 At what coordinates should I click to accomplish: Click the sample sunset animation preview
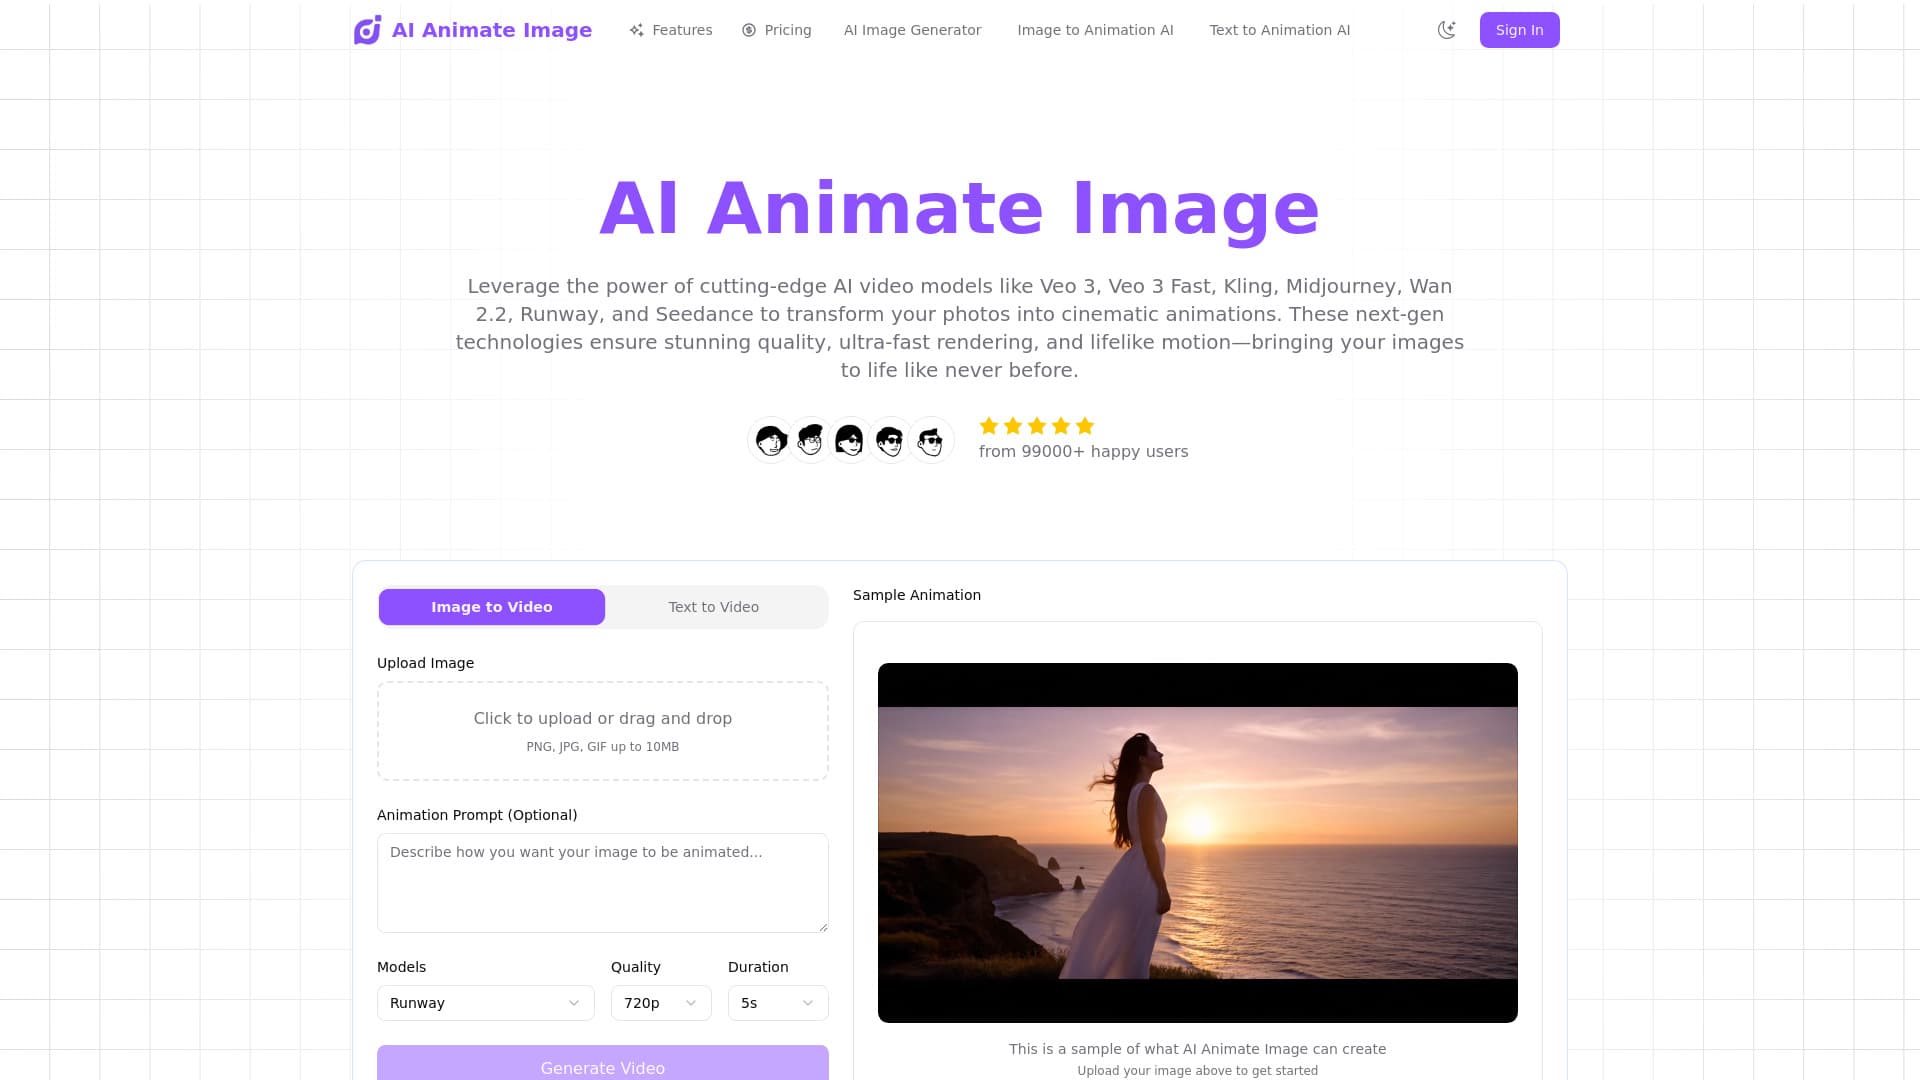tap(1198, 841)
